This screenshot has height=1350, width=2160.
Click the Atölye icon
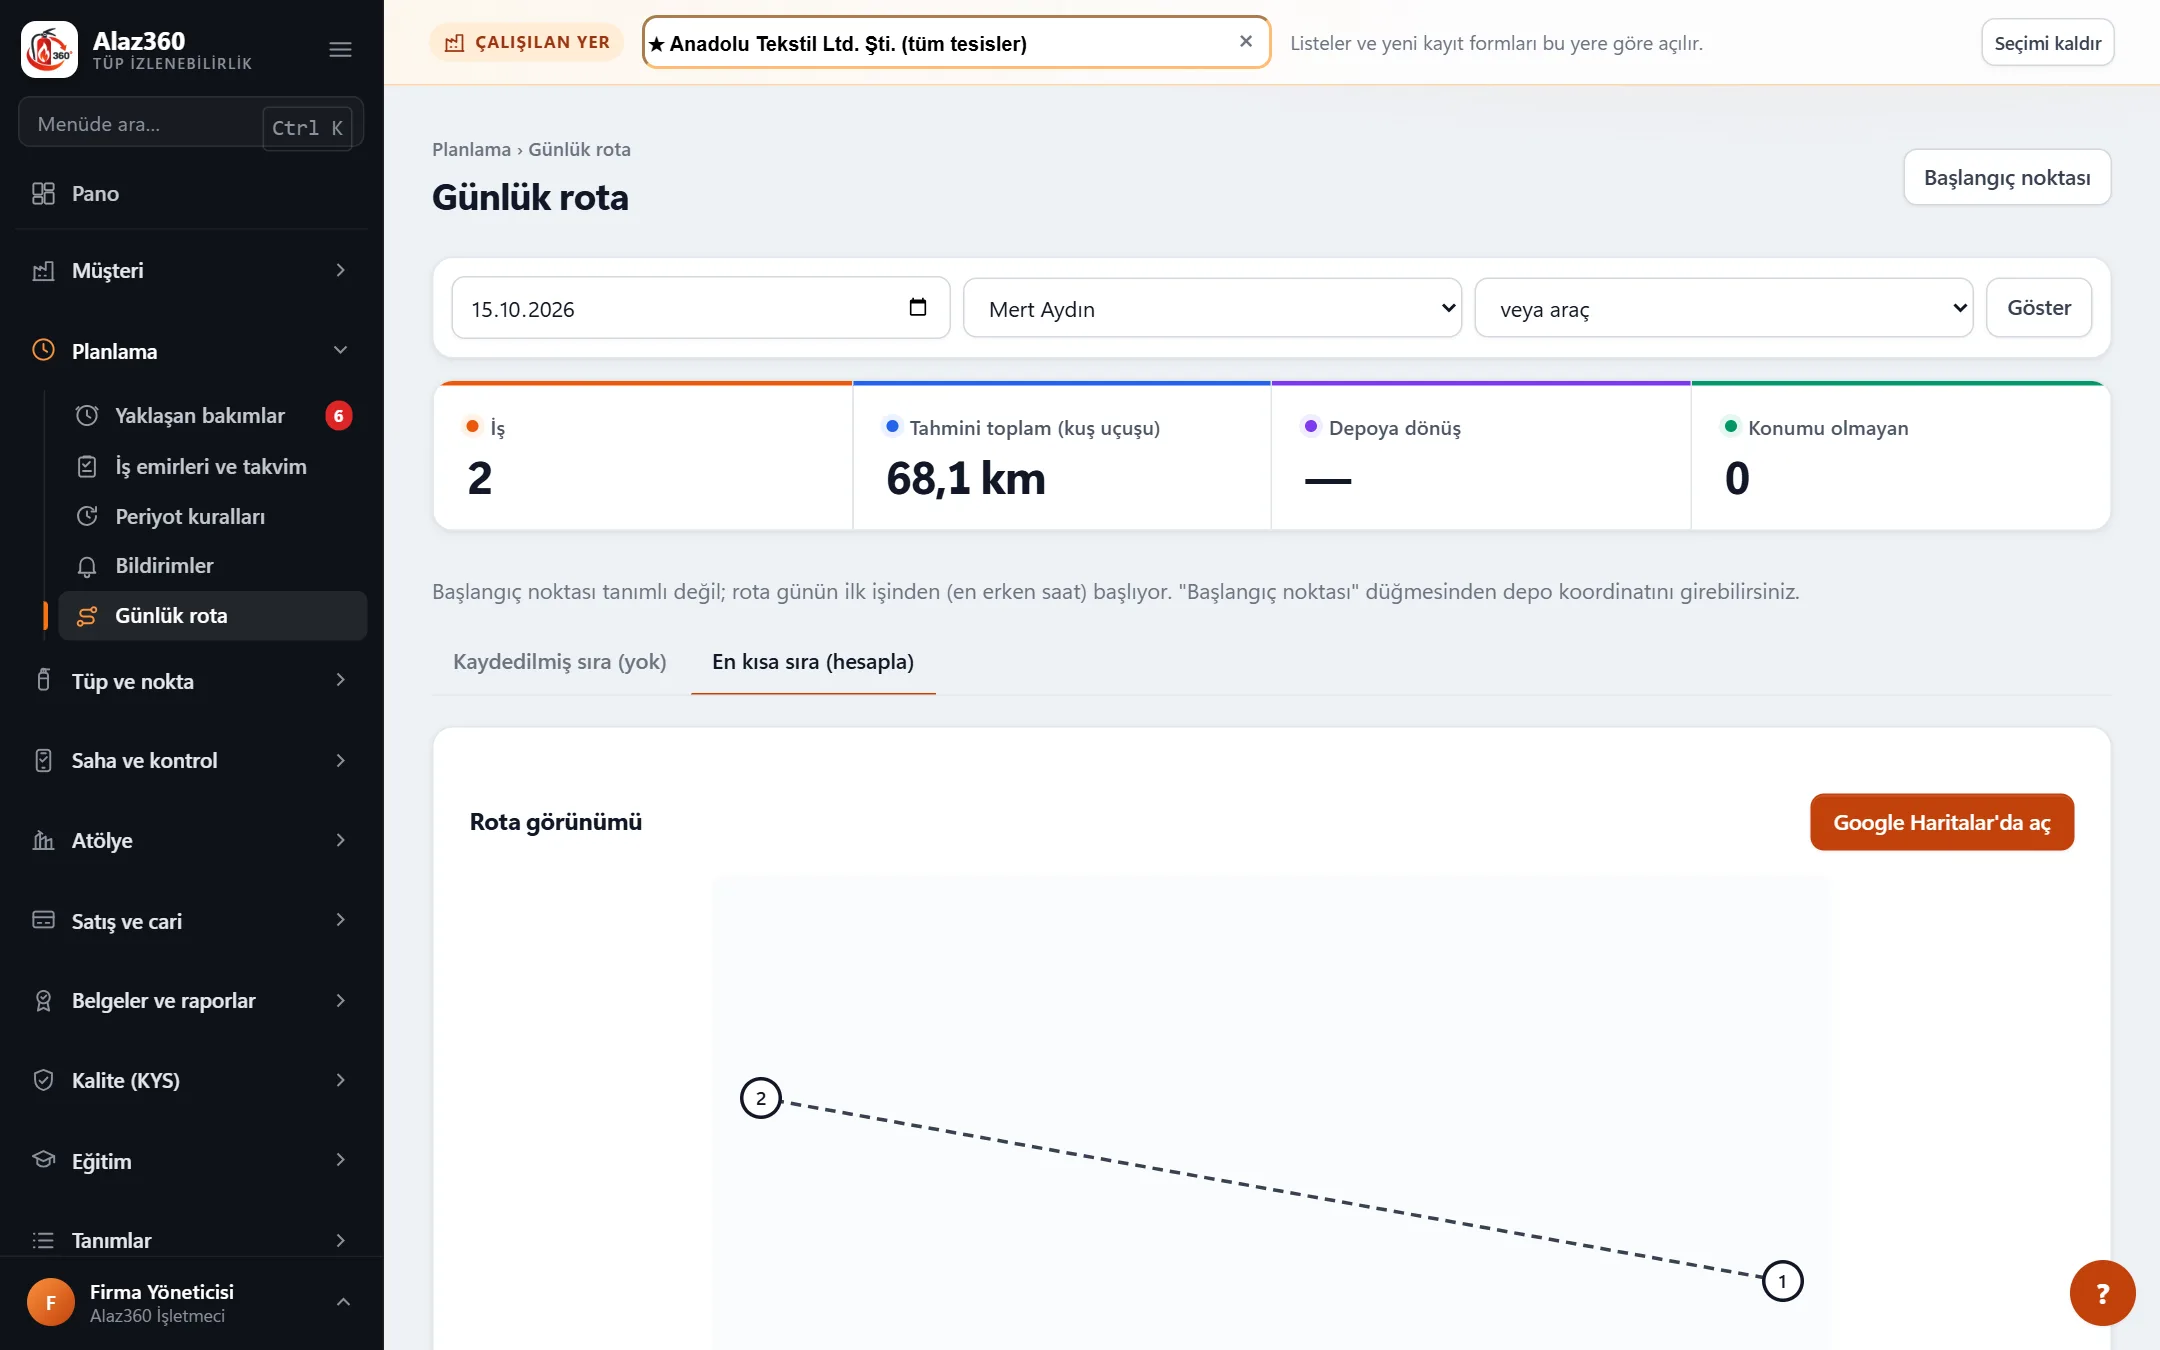click(43, 841)
